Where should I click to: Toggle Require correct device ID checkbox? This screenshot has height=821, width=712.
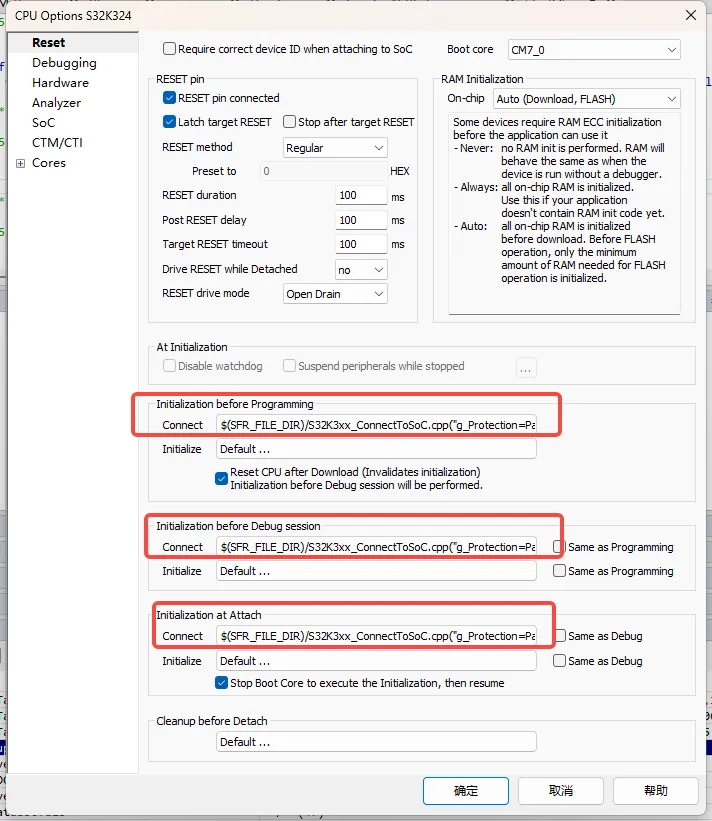[x=169, y=49]
